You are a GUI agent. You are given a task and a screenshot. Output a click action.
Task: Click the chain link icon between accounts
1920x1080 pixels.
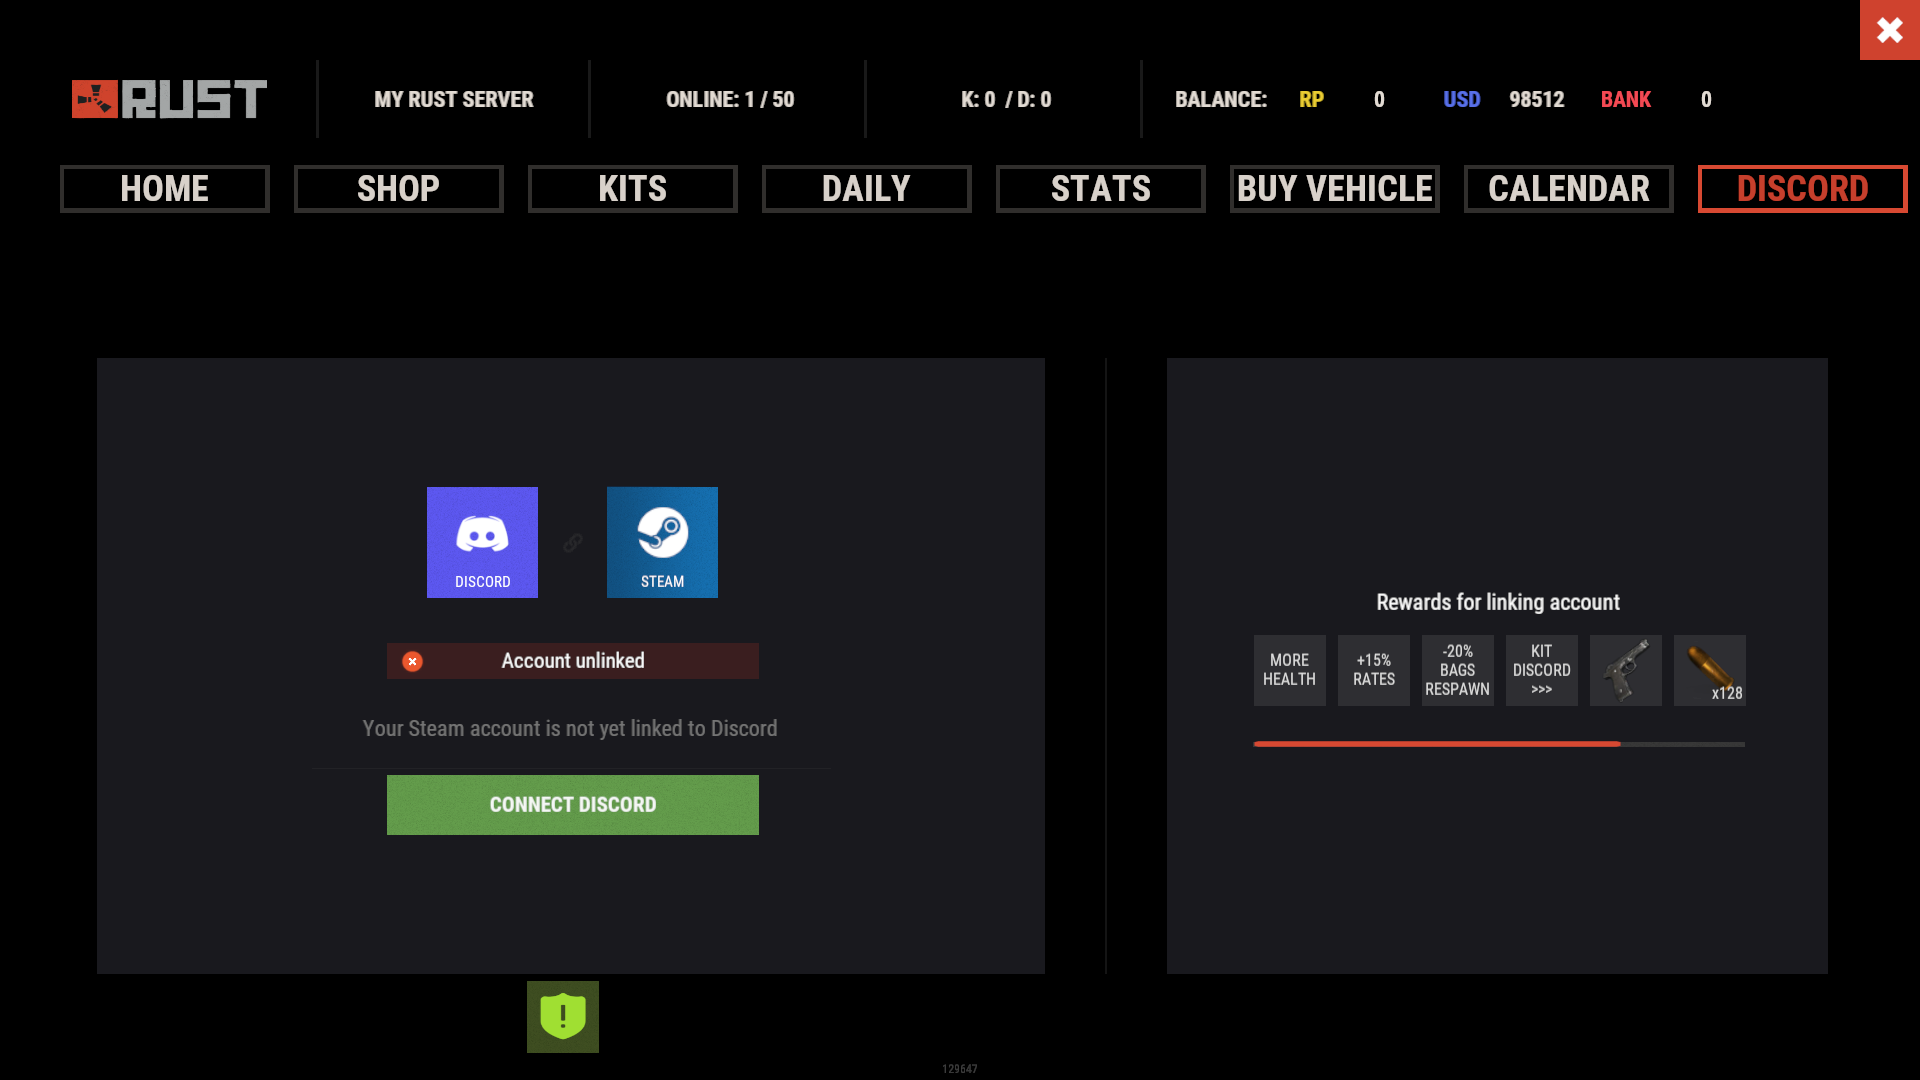(x=573, y=542)
